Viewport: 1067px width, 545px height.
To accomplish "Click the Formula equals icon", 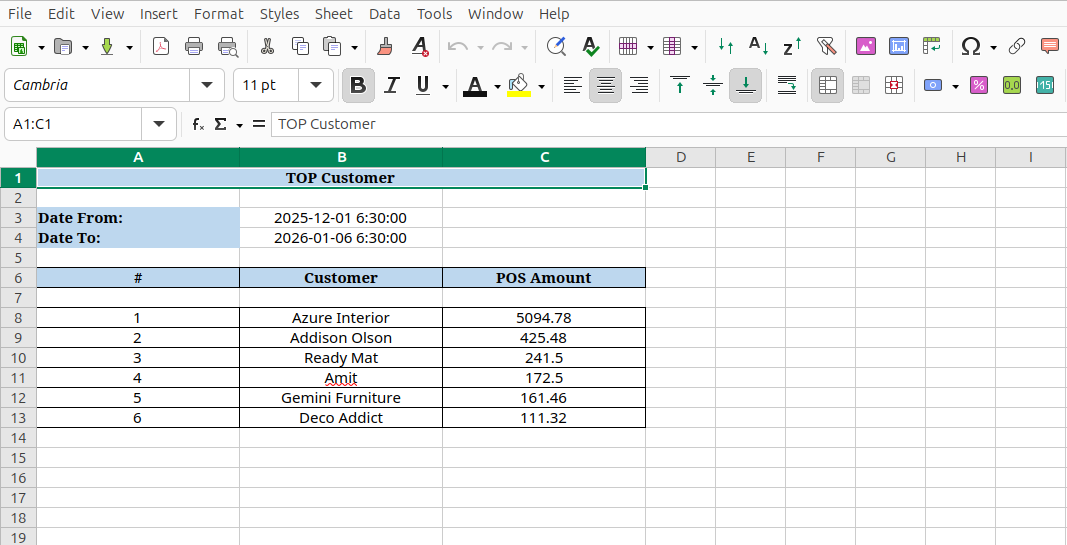I will pos(259,124).
